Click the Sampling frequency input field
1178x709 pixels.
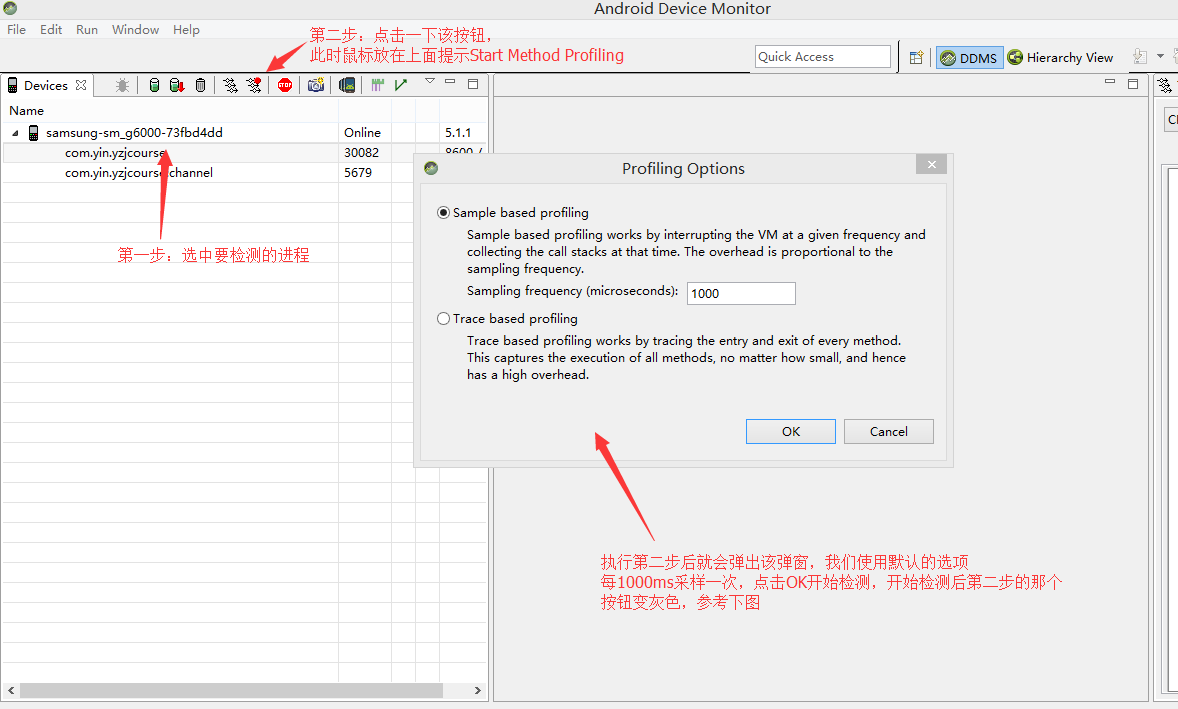tap(741, 293)
